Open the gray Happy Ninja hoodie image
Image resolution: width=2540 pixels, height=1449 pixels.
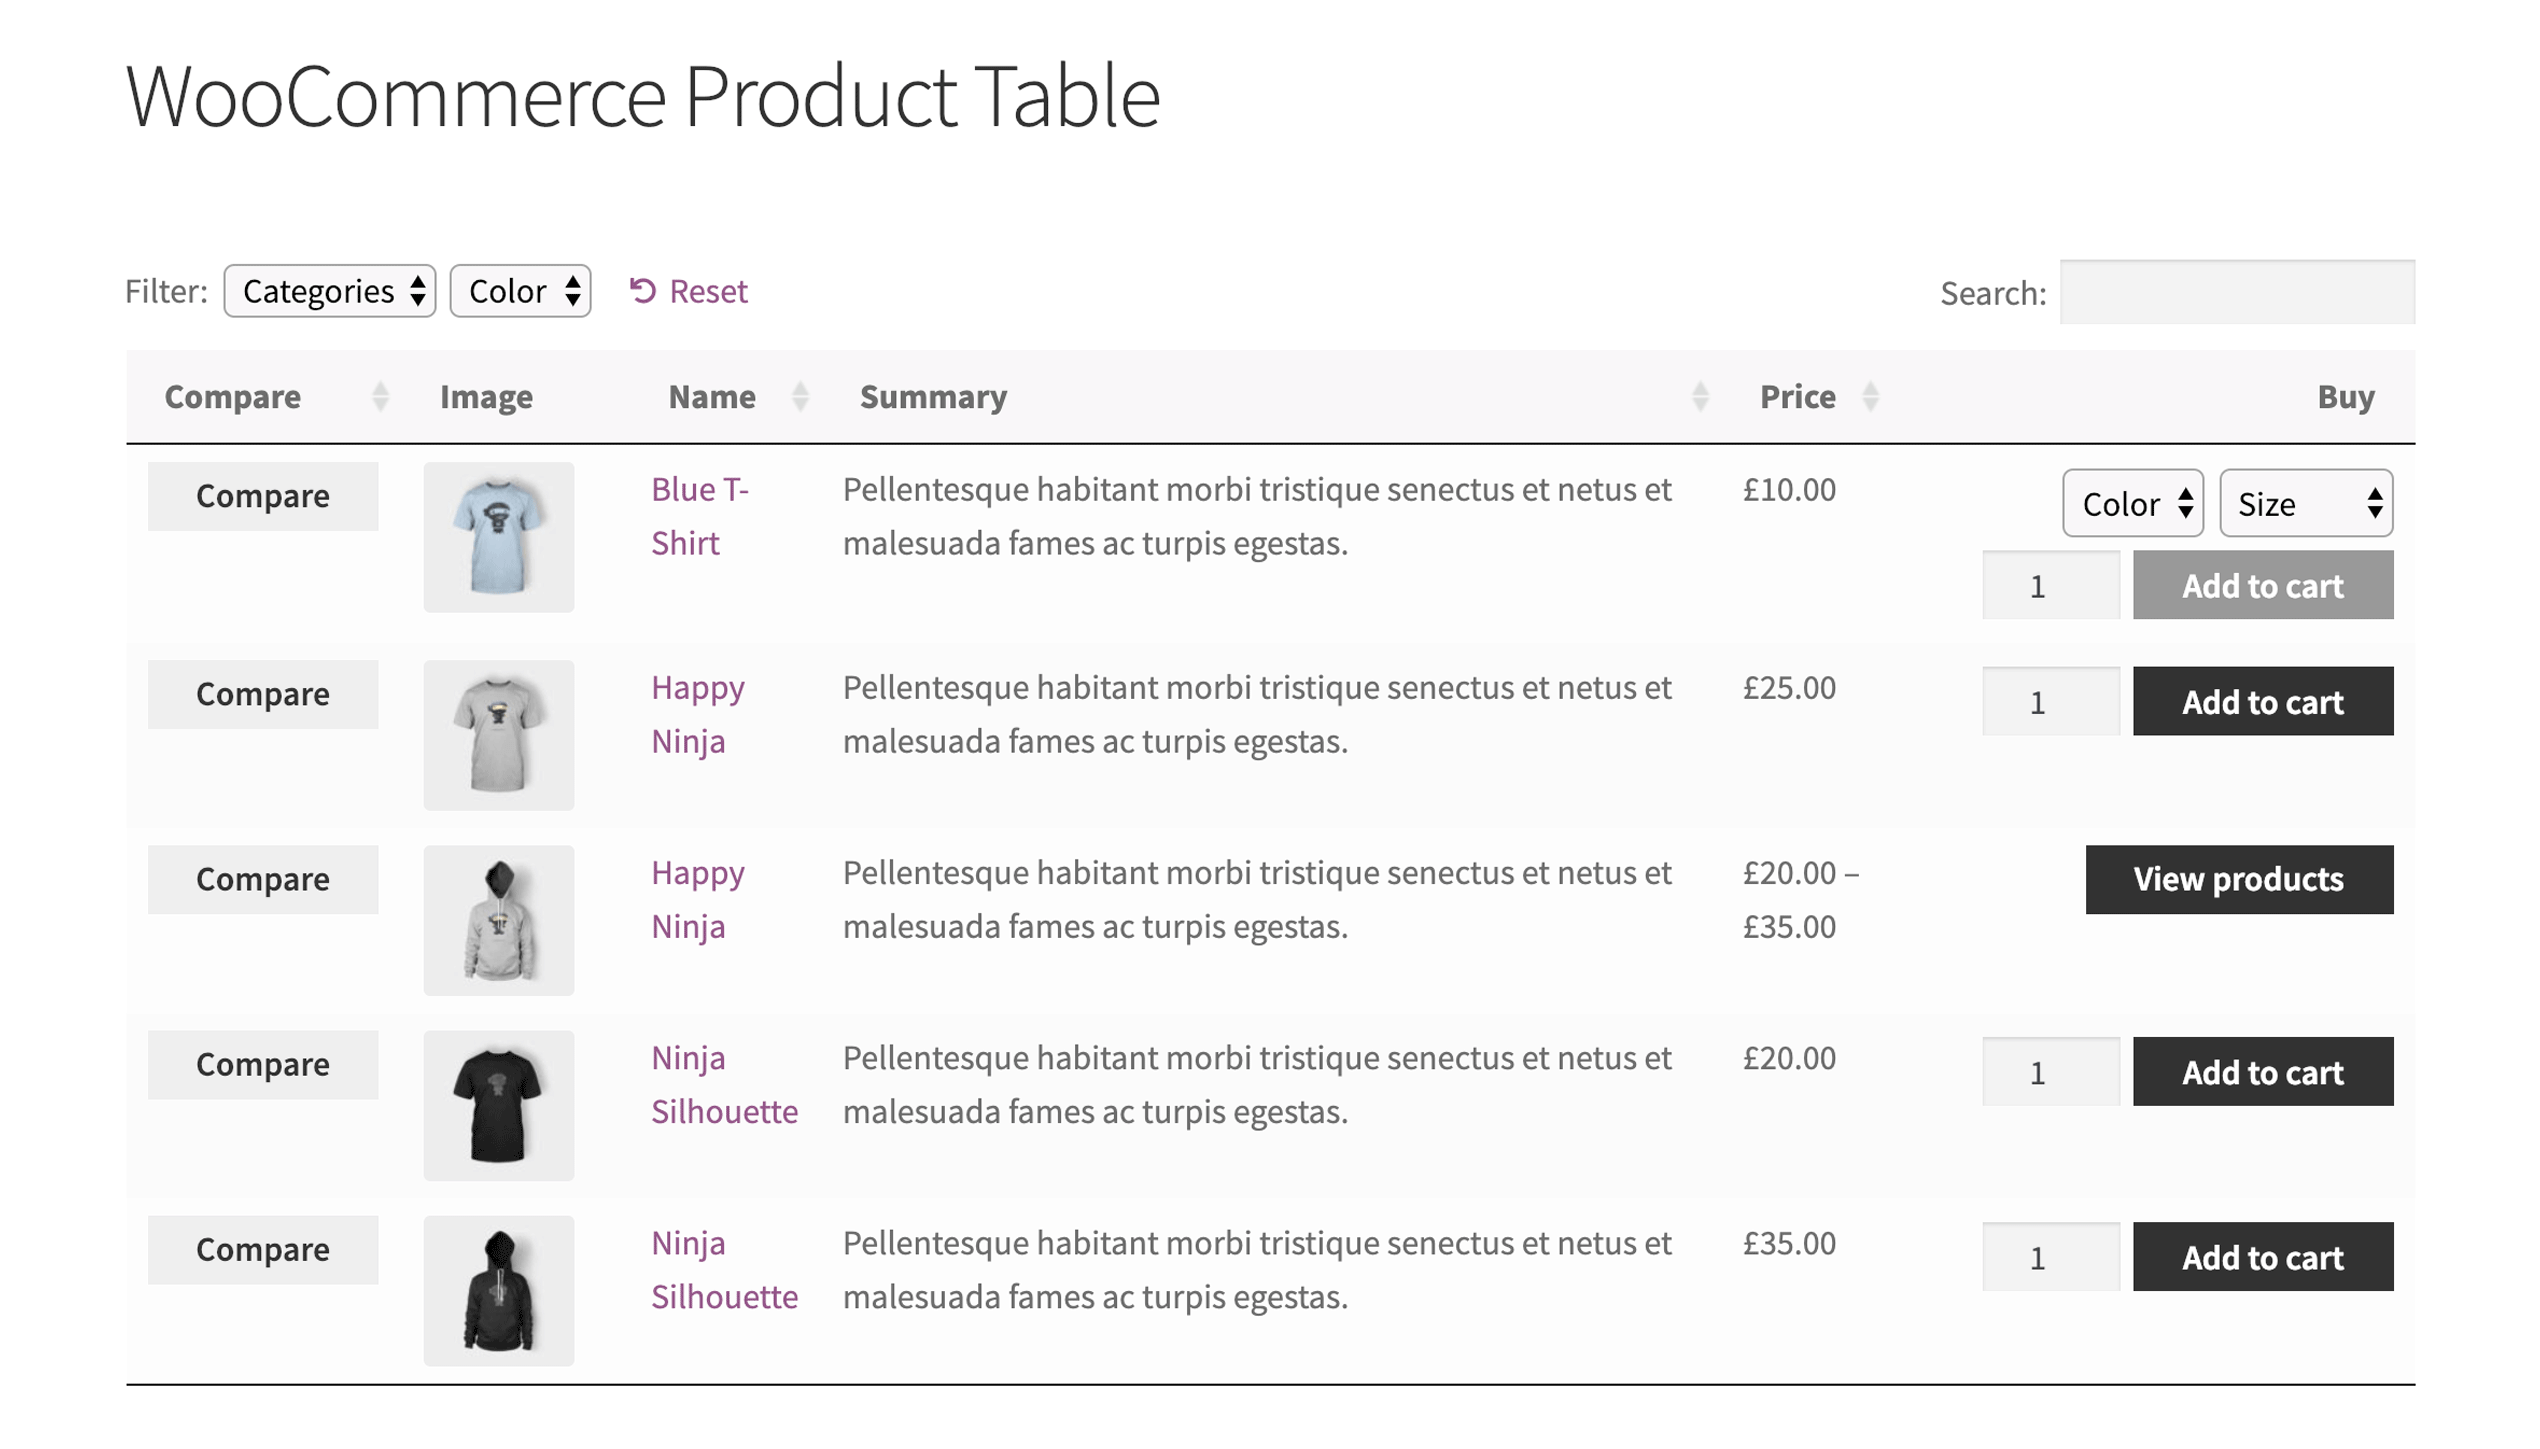tap(498, 920)
